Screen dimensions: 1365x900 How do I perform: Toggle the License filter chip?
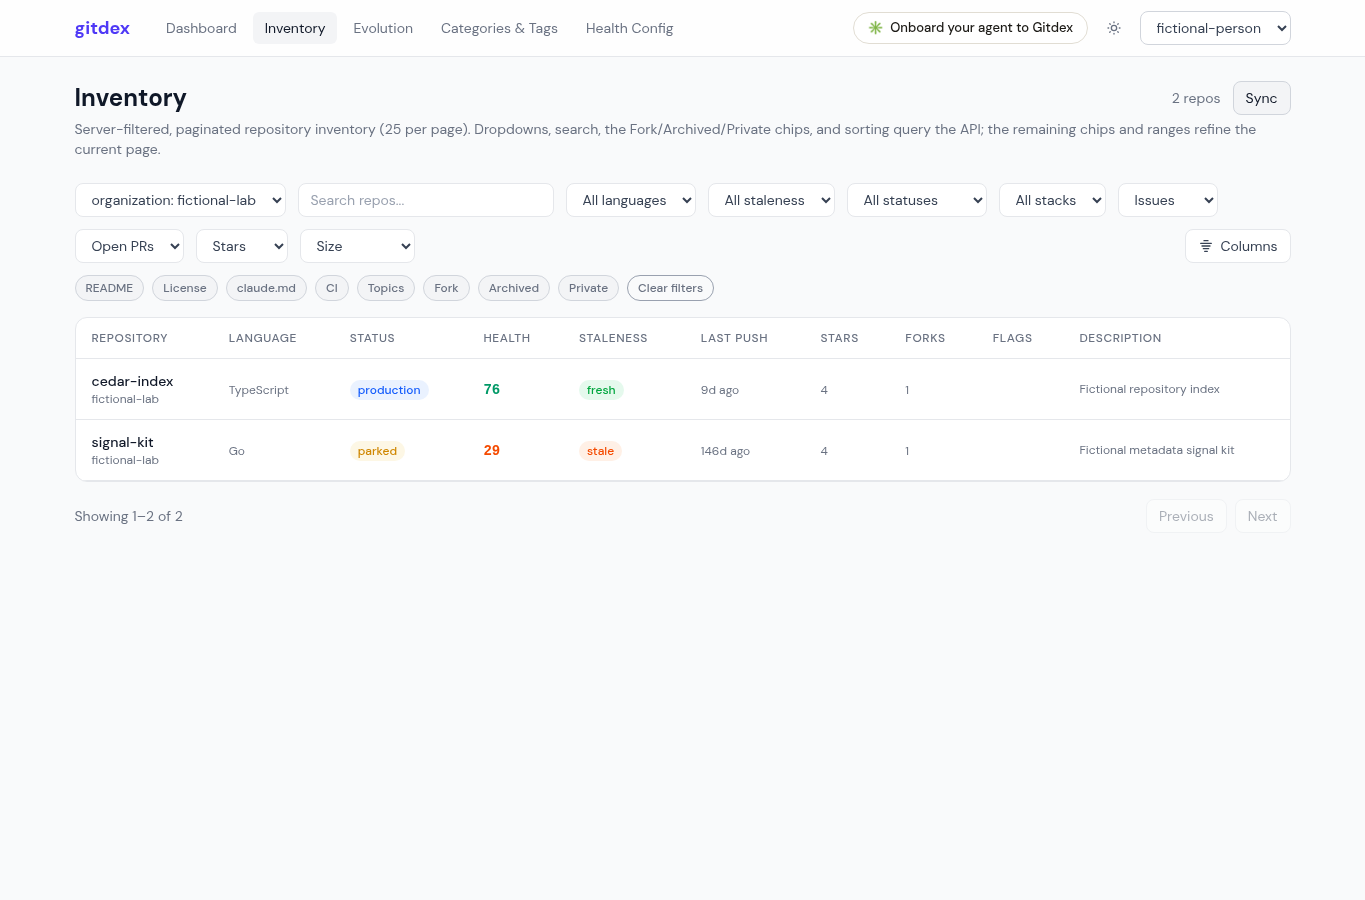[x=185, y=288]
